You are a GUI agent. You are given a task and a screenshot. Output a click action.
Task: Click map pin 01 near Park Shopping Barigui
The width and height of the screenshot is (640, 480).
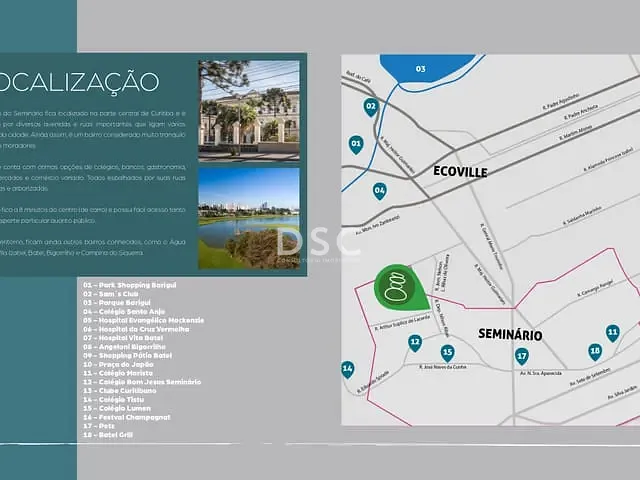click(356, 144)
